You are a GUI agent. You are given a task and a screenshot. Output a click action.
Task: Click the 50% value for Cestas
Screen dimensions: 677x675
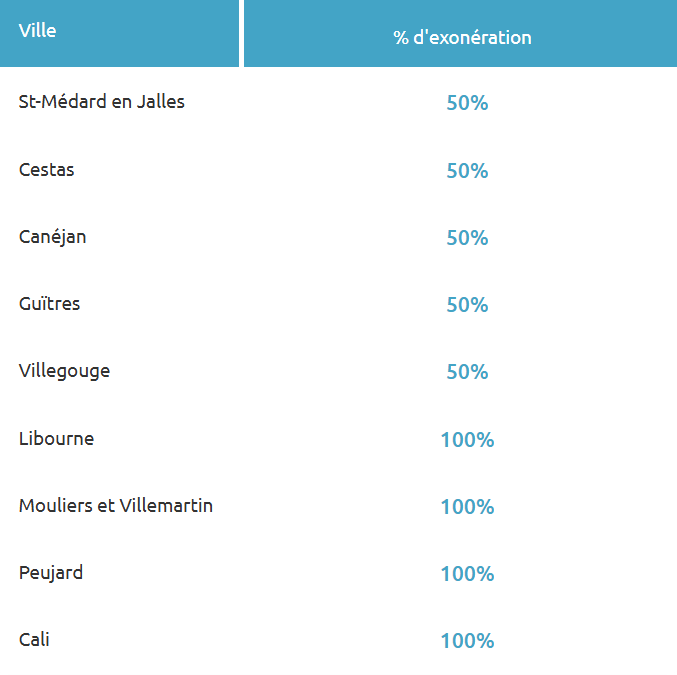(x=467, y=171)
